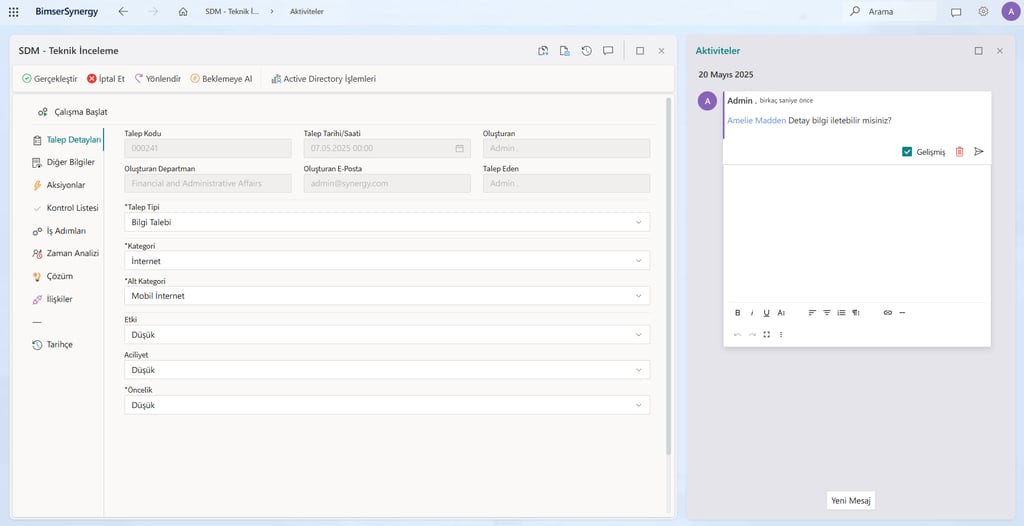
Task: Select the Talep Detayları tab
Action: (x=67, y=140)
